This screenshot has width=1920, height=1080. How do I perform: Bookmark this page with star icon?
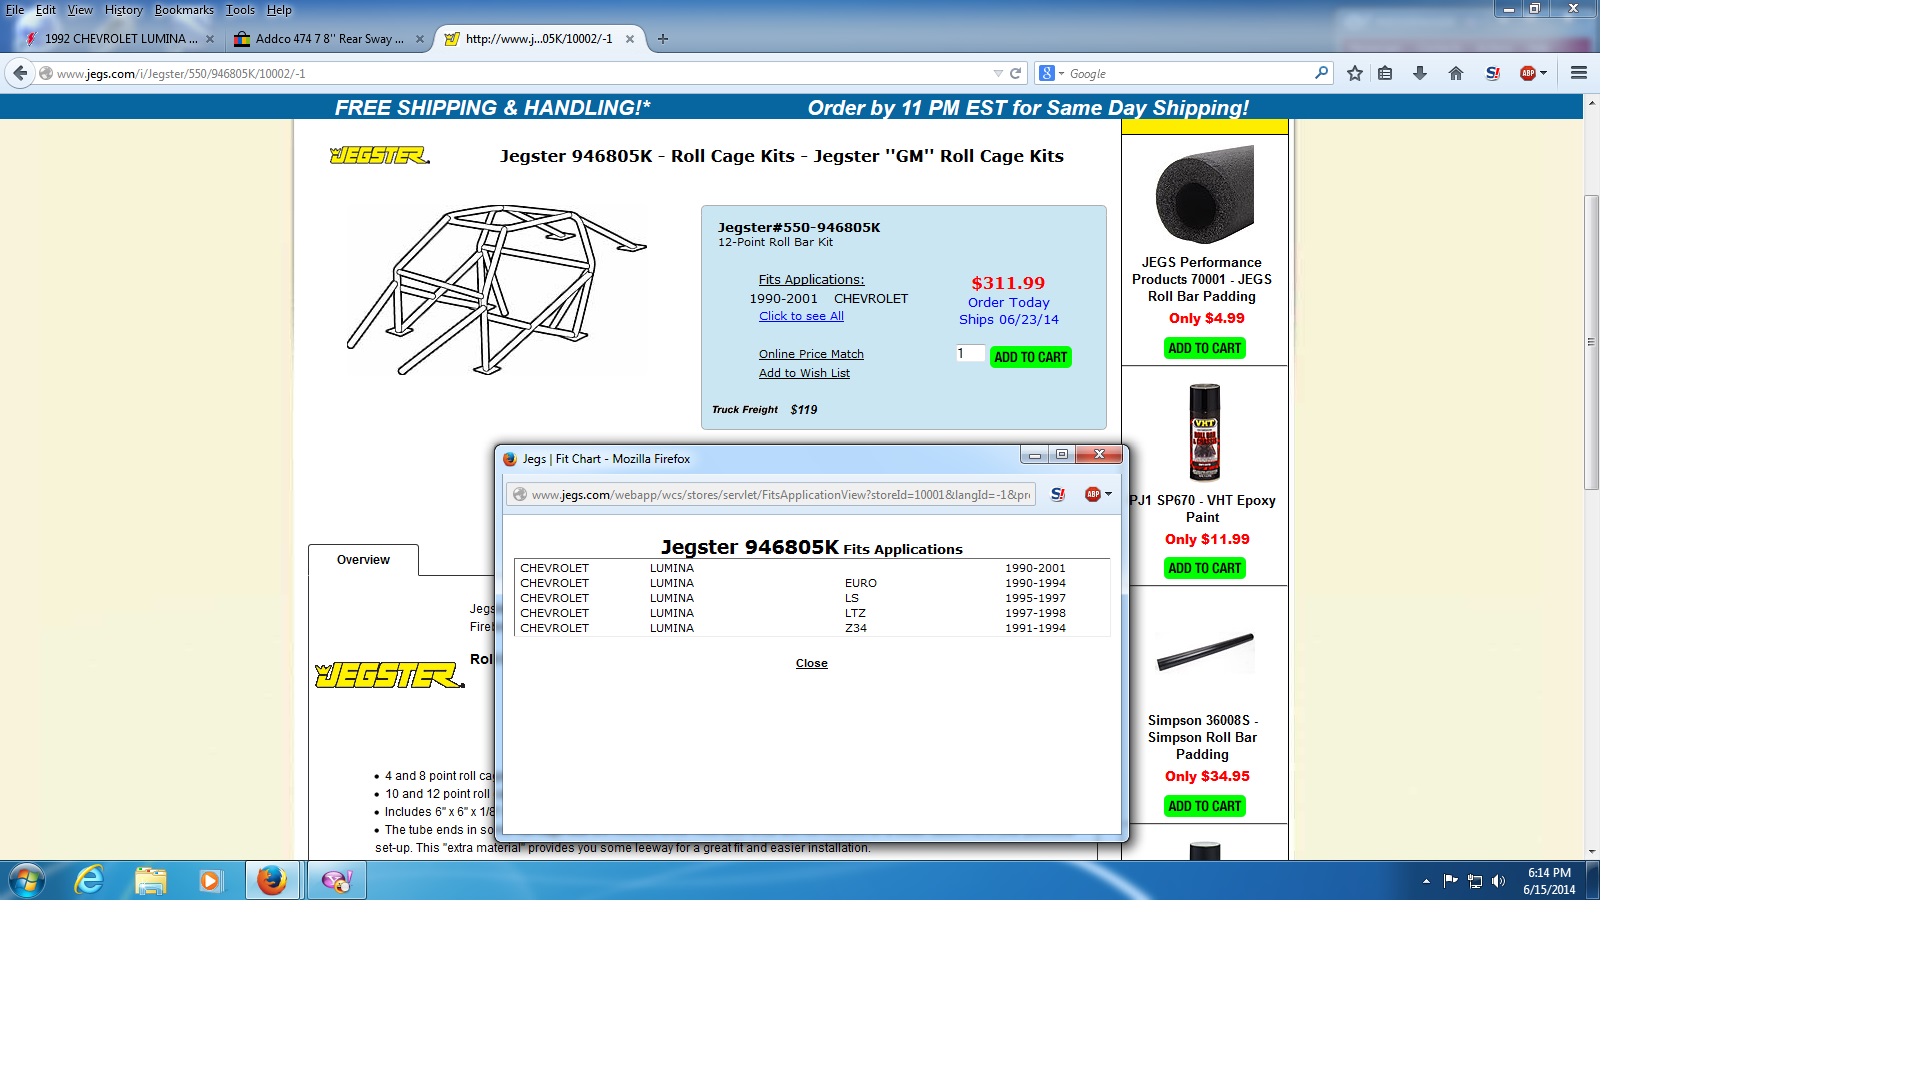(1355, 73)
